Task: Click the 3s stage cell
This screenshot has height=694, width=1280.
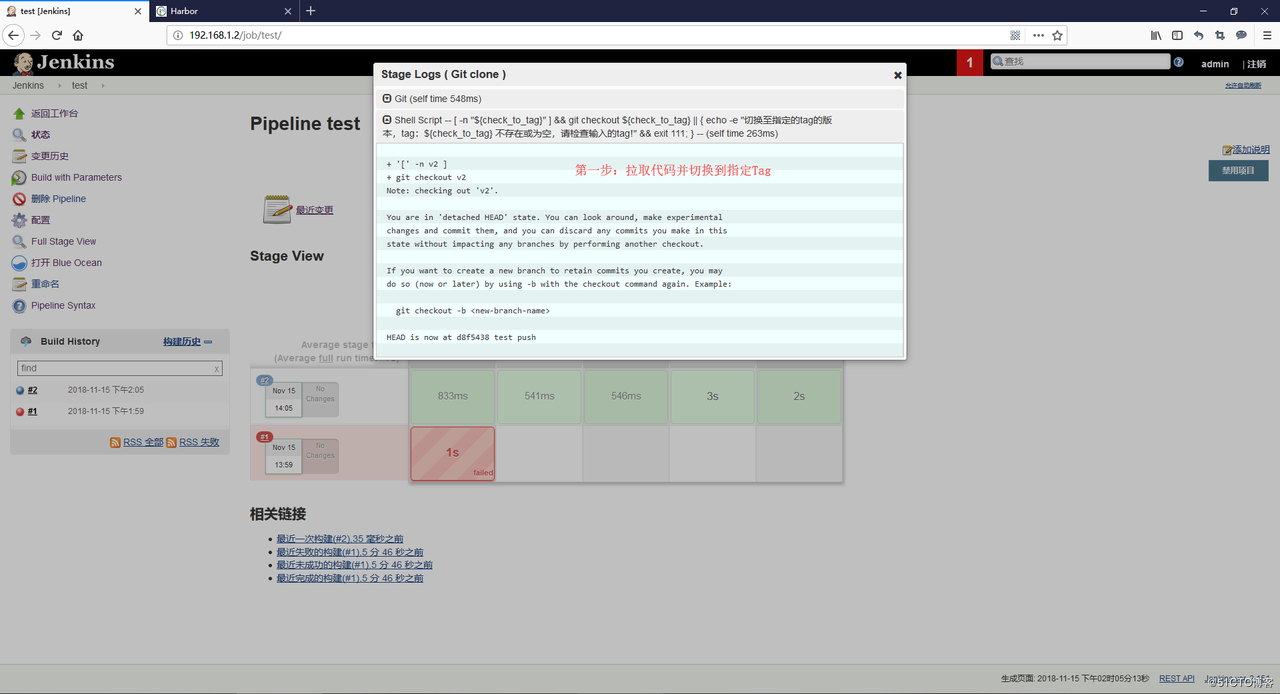Action: [713, 396]
